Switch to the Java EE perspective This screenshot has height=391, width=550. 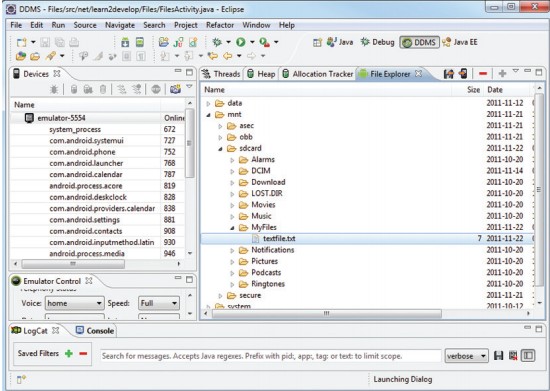pos(460,42)
